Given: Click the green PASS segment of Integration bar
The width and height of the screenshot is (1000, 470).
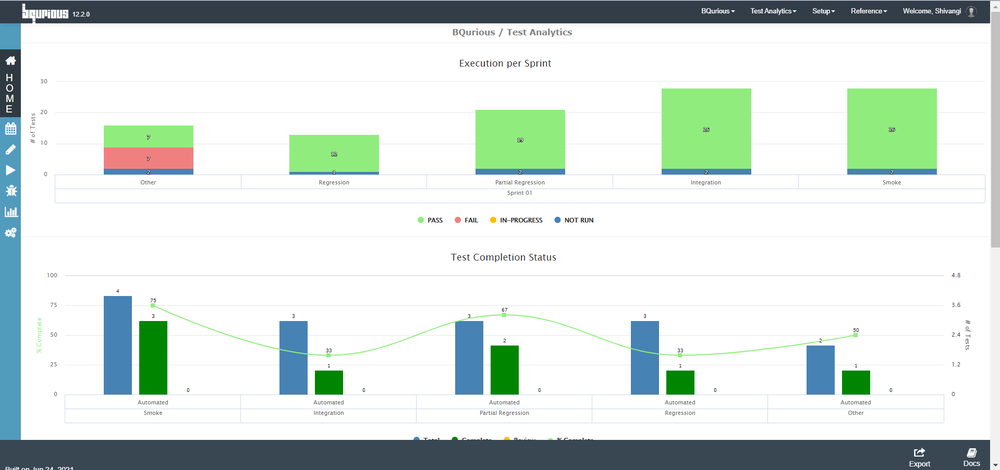Looking at the screenshot, I should [x=706, y=128].
